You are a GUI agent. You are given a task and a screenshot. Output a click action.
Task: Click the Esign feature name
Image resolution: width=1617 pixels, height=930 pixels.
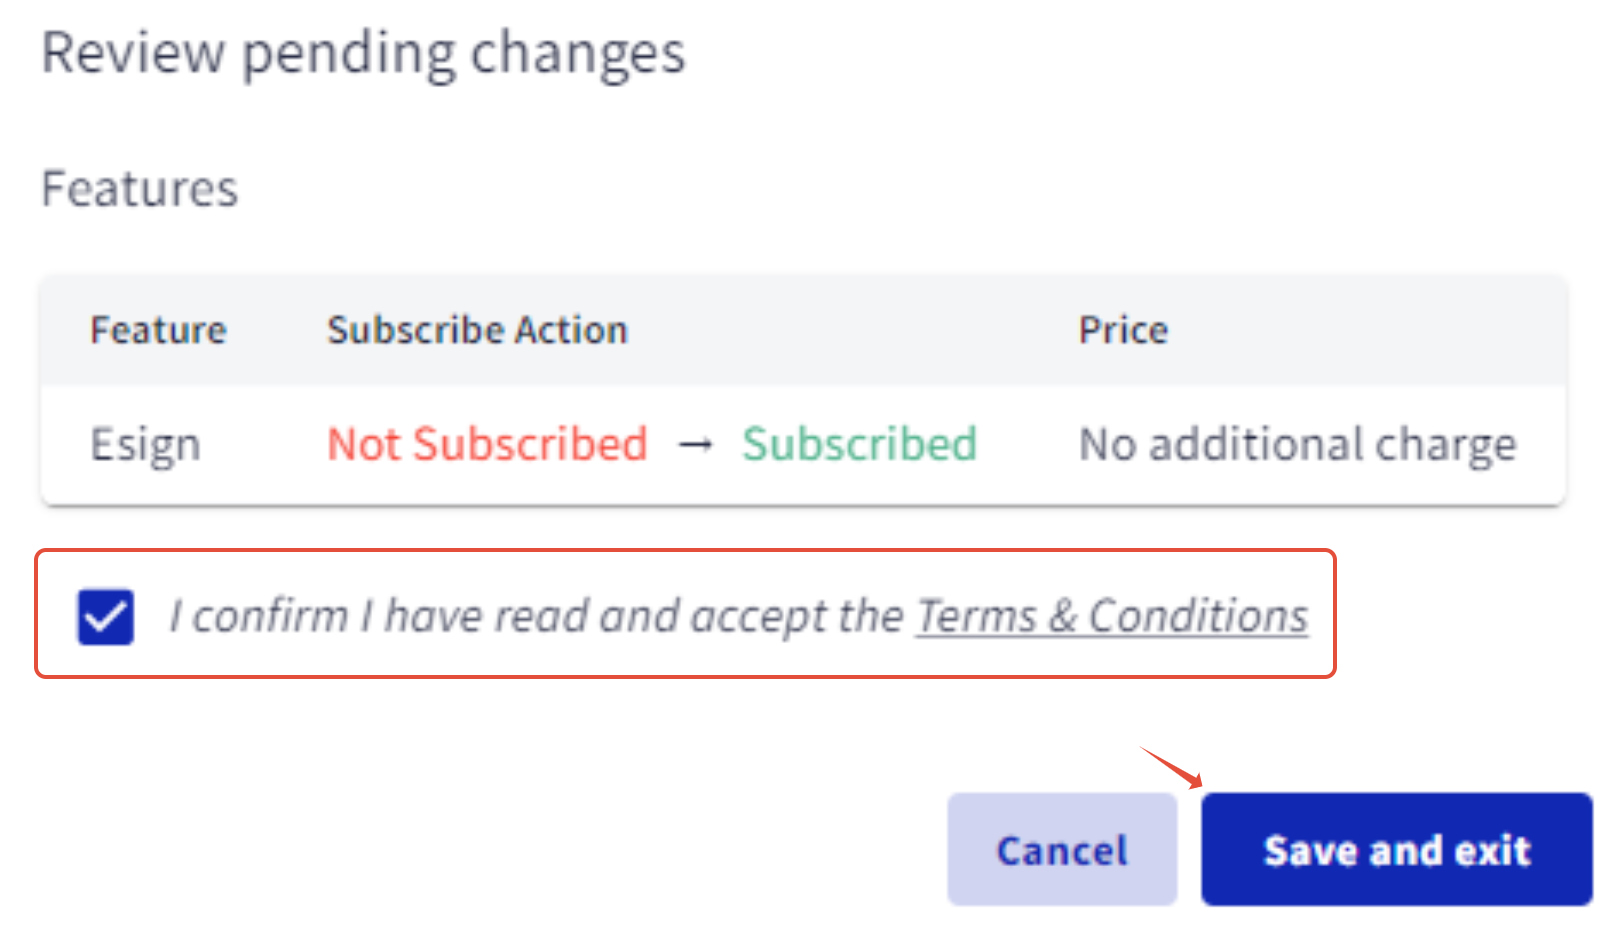point(146,444)
